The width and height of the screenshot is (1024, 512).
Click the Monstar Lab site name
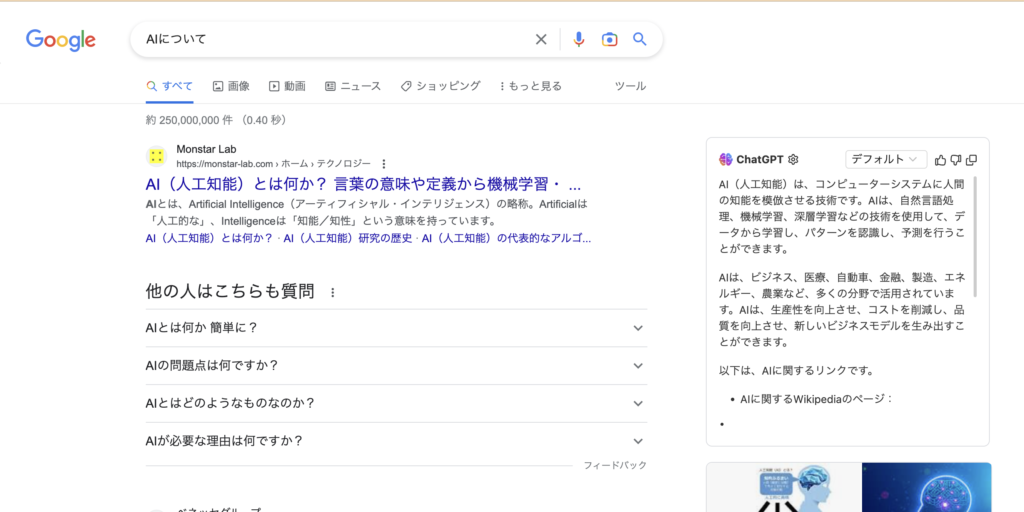point(206,149)
